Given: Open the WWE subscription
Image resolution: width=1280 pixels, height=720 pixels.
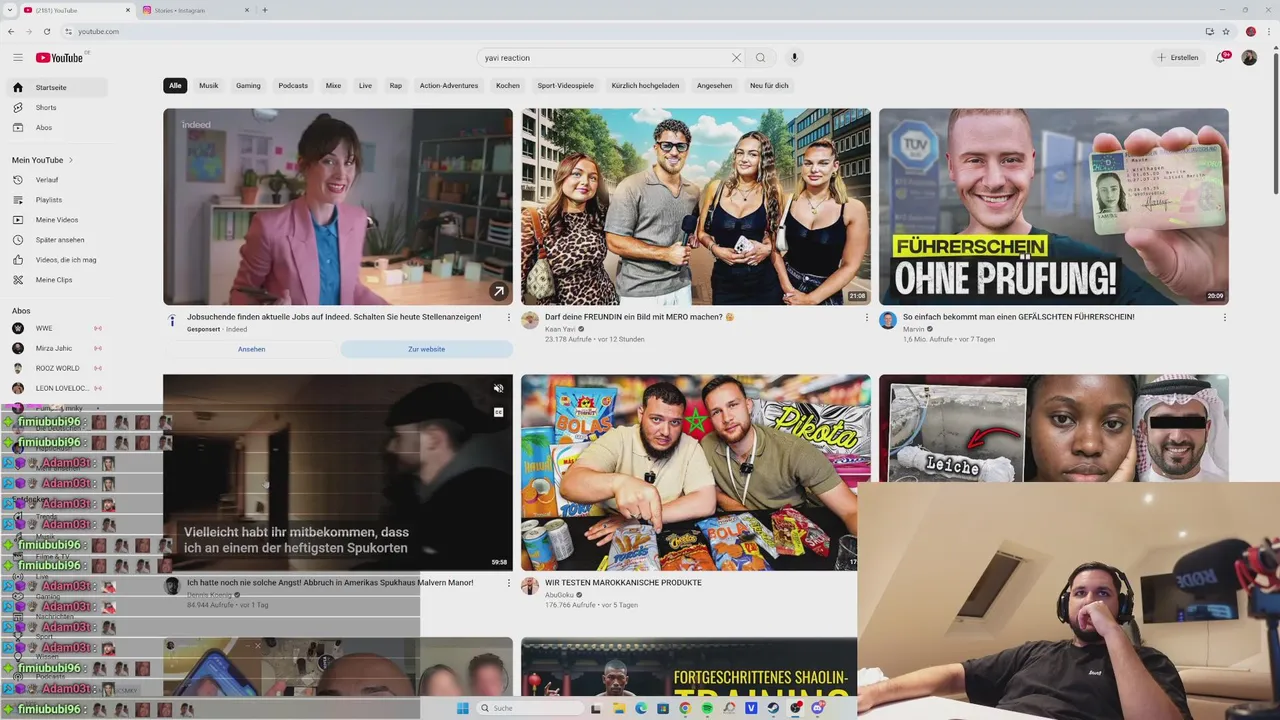Looking at the screenshot, I should (58, 328).
